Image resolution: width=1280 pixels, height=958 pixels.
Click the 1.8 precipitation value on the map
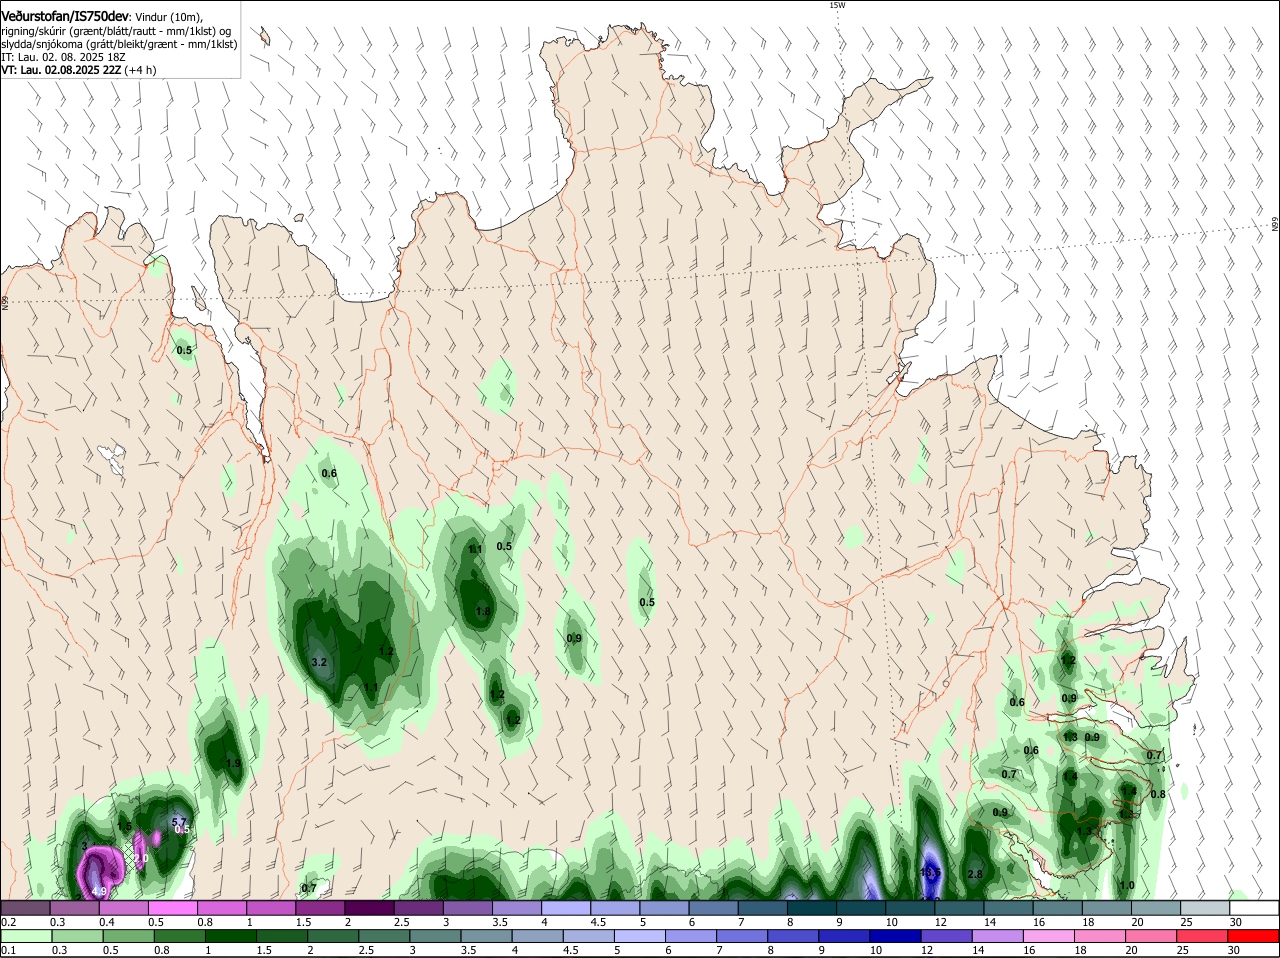click(483, 611)
